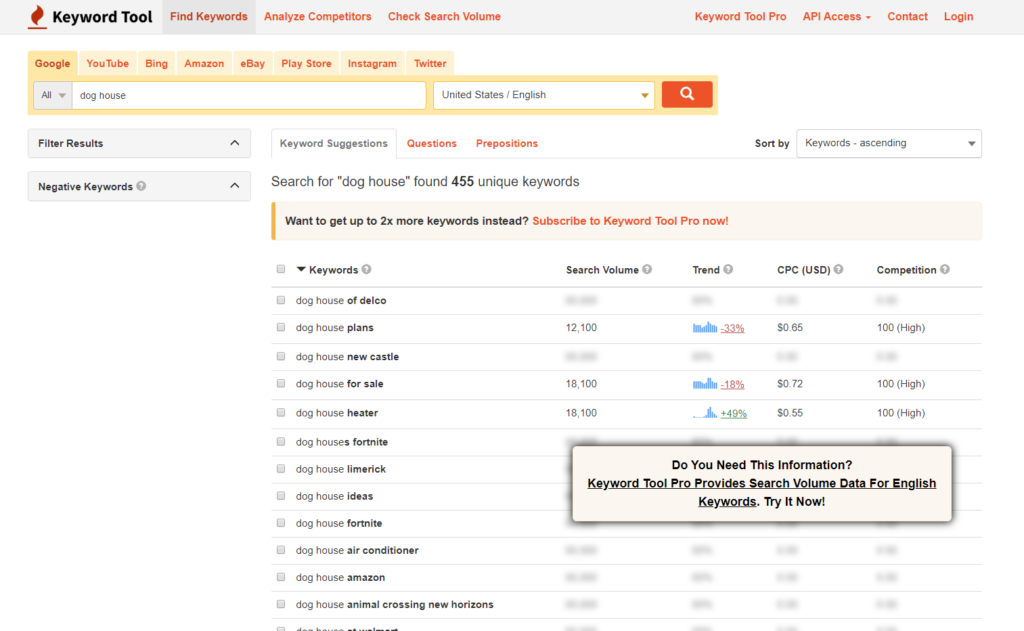
Task: Click the 12,100 search volume value
Action: (x=581, y=327)
